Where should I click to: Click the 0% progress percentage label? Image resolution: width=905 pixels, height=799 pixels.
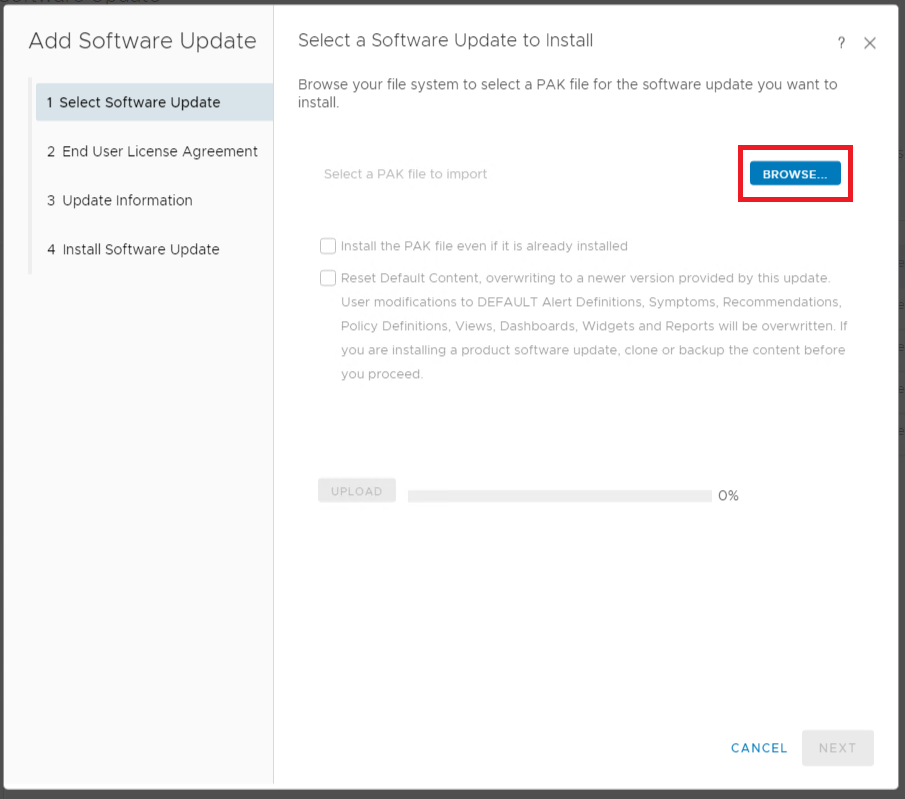coord(728,495)
